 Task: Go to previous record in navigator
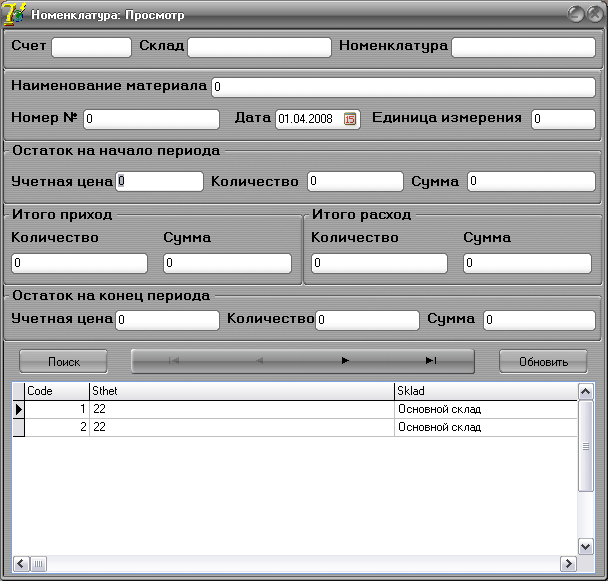260,361
